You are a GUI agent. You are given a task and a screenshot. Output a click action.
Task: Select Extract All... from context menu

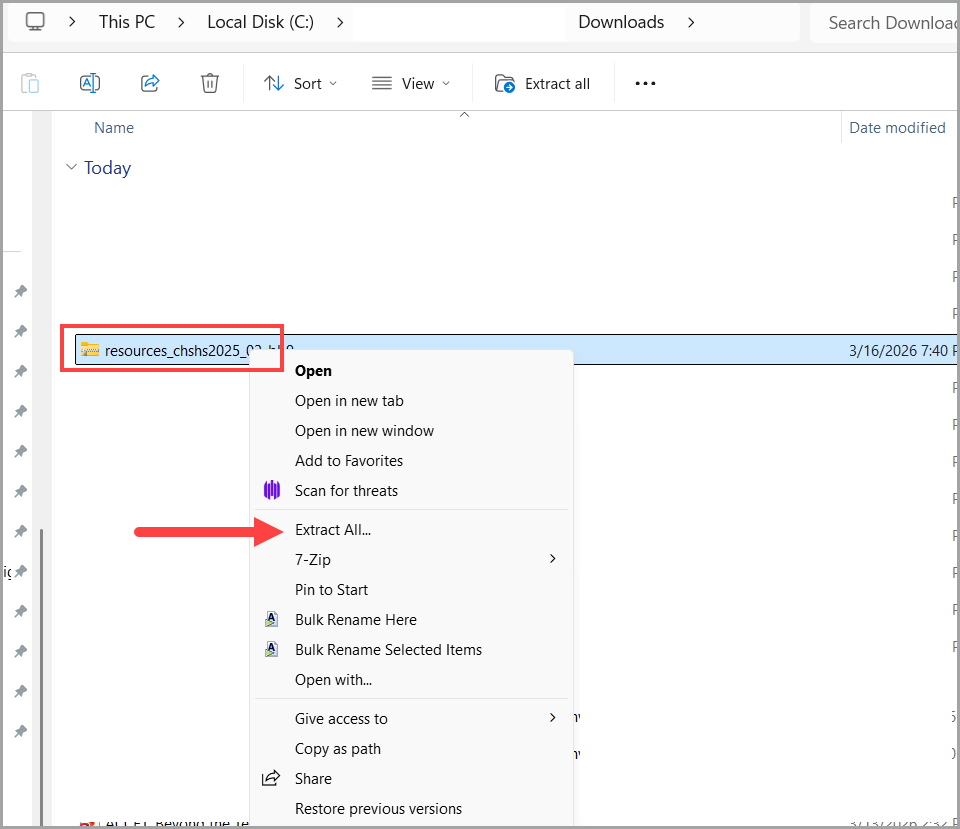point(333,530)
